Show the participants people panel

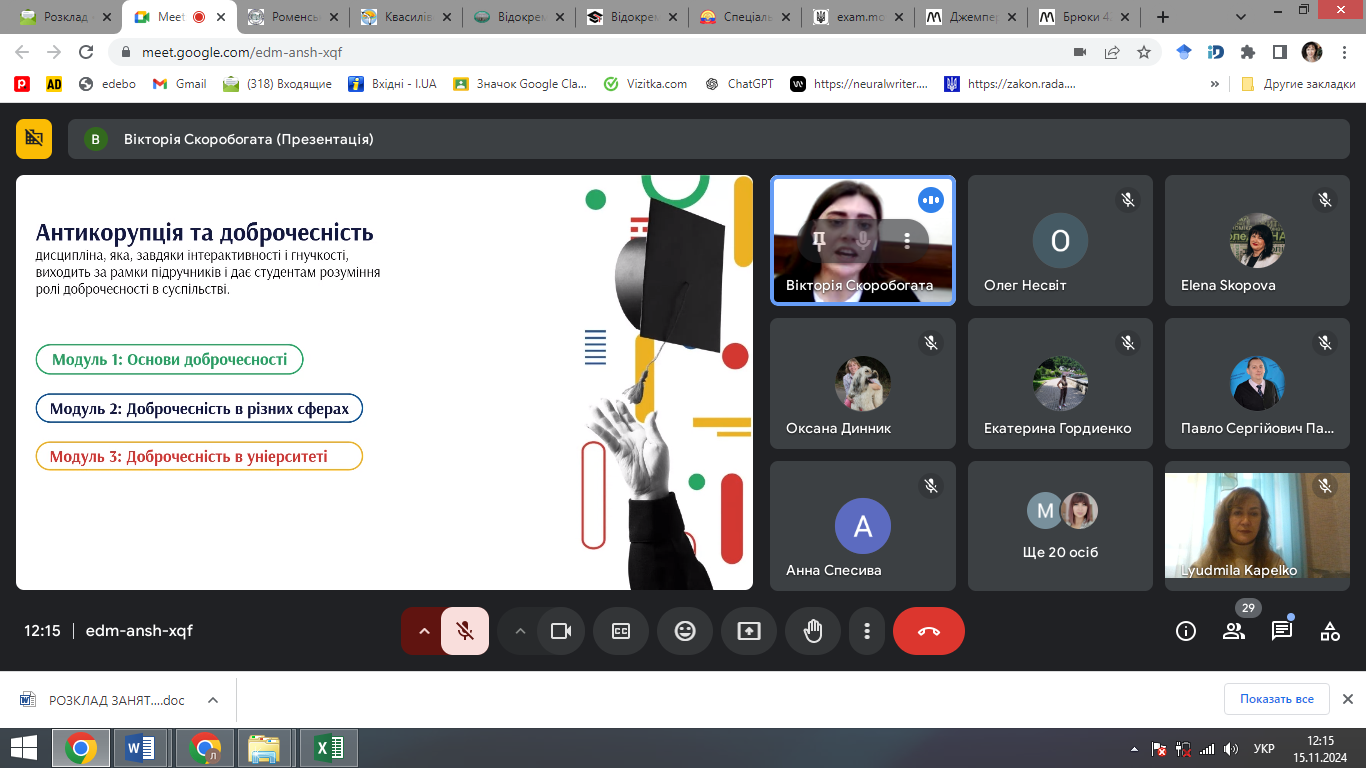coord(1234,631)
